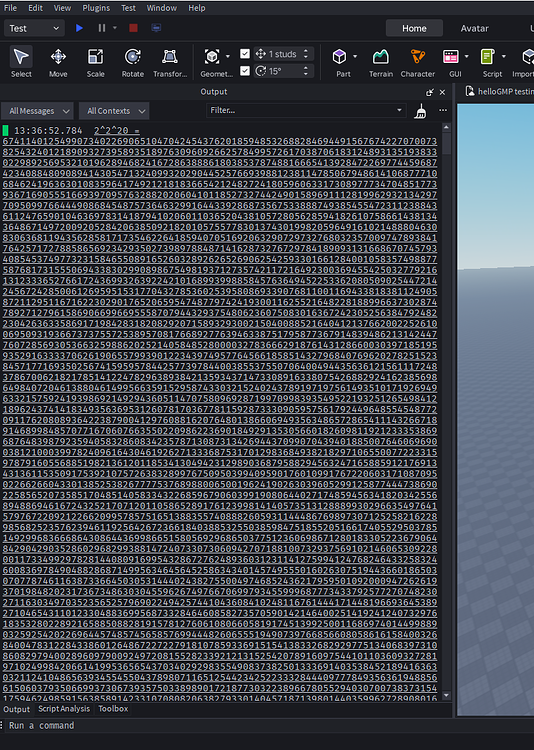534x750 pixels.
Task: Click the Output vertical scrollbar thumb
Action: coord(446,143)
